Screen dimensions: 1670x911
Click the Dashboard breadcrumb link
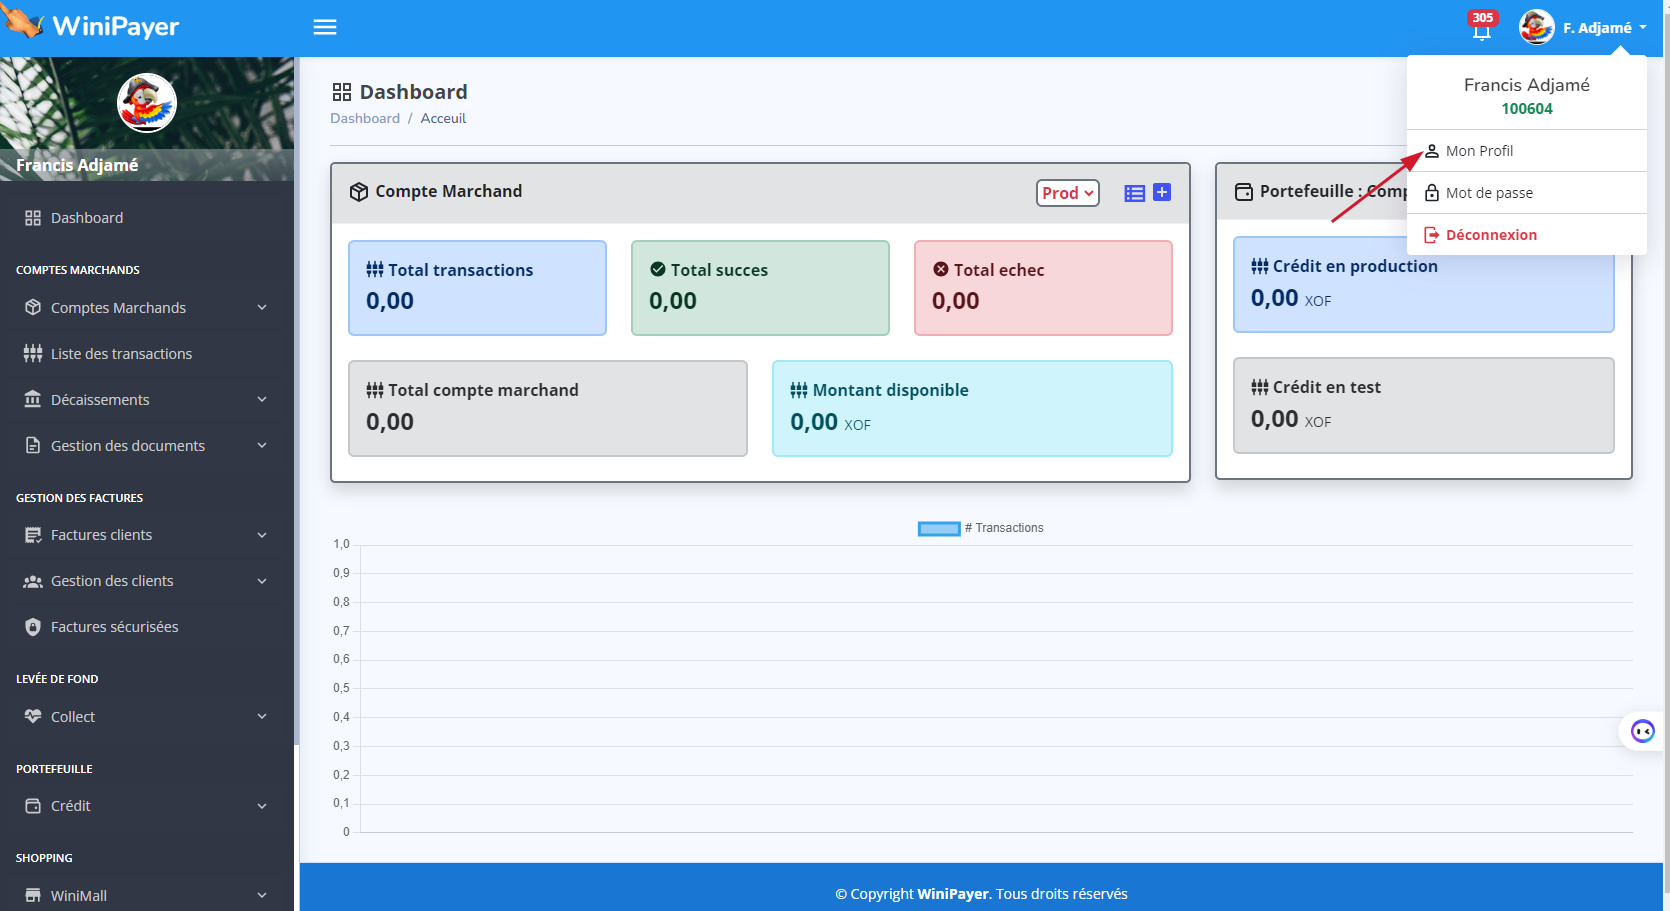tap(365, 118)
